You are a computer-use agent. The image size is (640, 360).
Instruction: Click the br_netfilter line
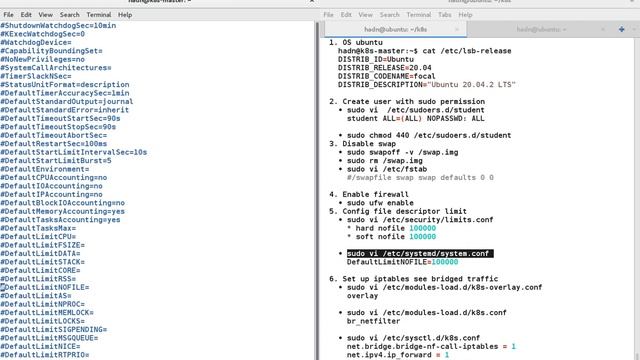(x=373, y=321)
